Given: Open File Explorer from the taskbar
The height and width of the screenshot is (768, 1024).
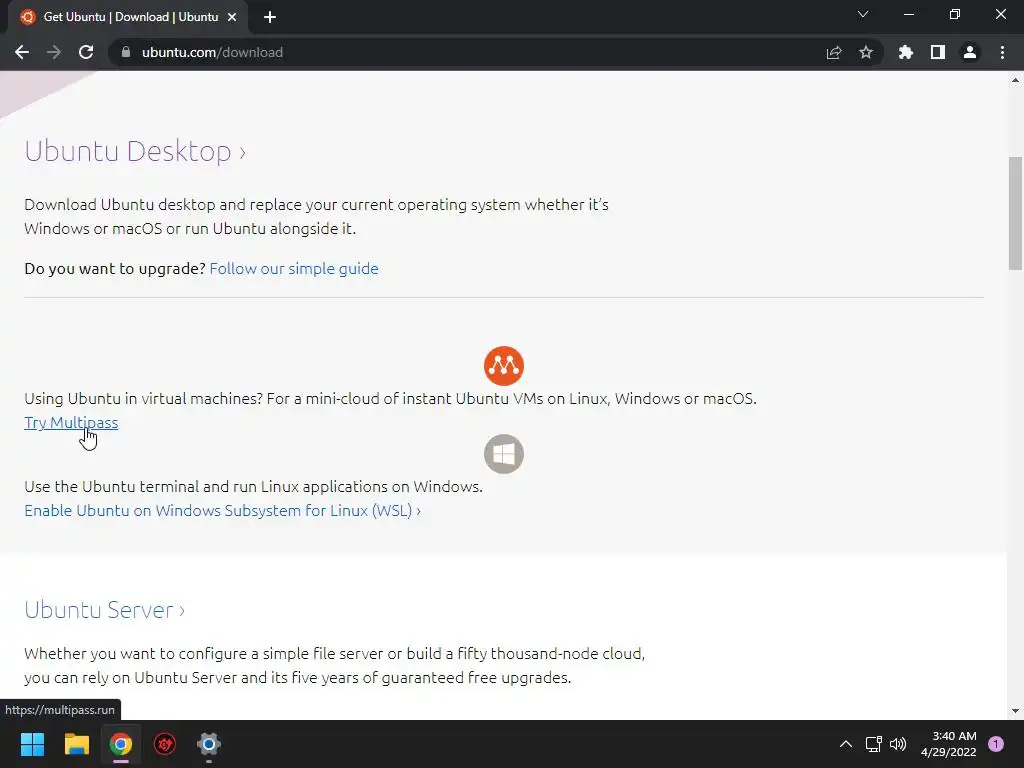Looking at the screenshot, I should (x=76, y=744).
